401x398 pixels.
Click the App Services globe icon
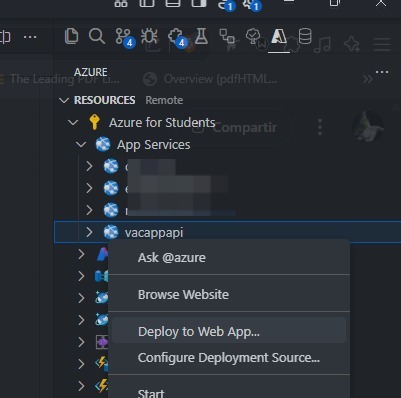click(103, 144)
